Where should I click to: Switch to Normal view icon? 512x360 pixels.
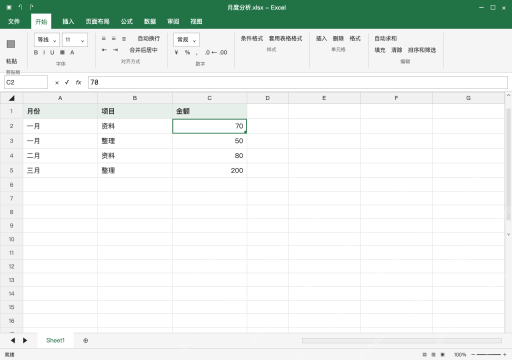(x=424, y=355)
